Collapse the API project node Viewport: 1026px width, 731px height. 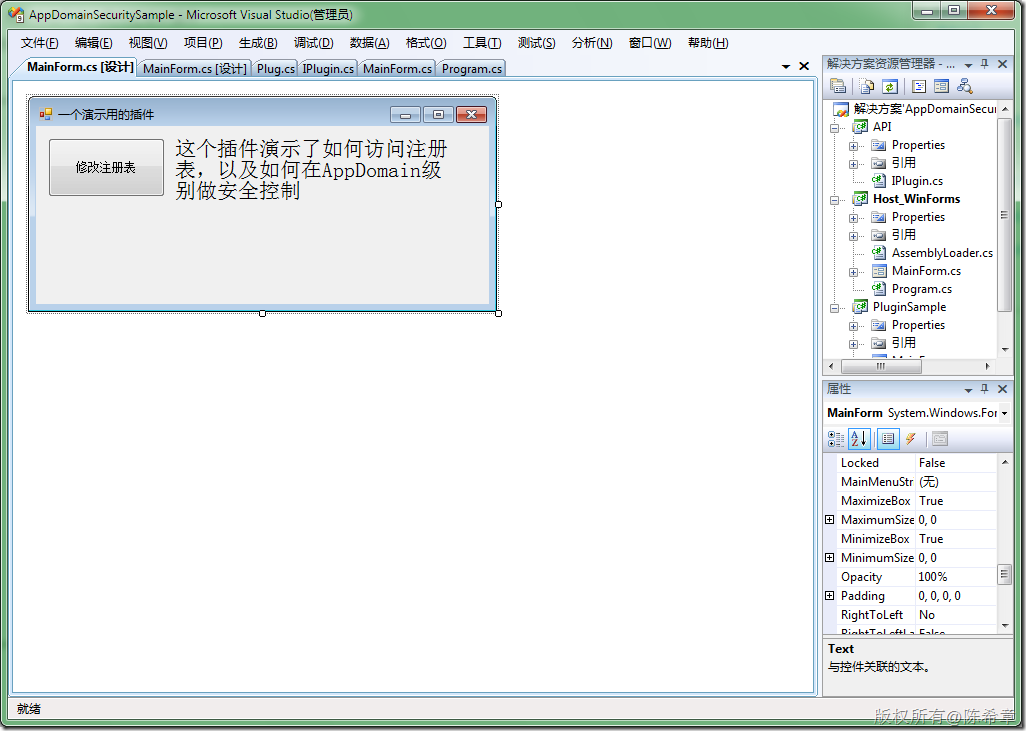[834, 128]
